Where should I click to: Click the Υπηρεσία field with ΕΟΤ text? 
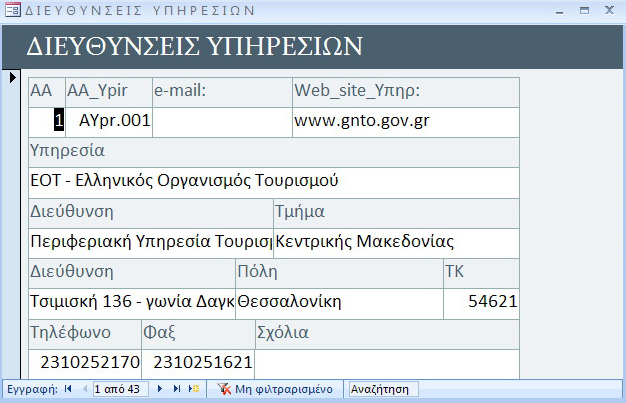(274, 182)
